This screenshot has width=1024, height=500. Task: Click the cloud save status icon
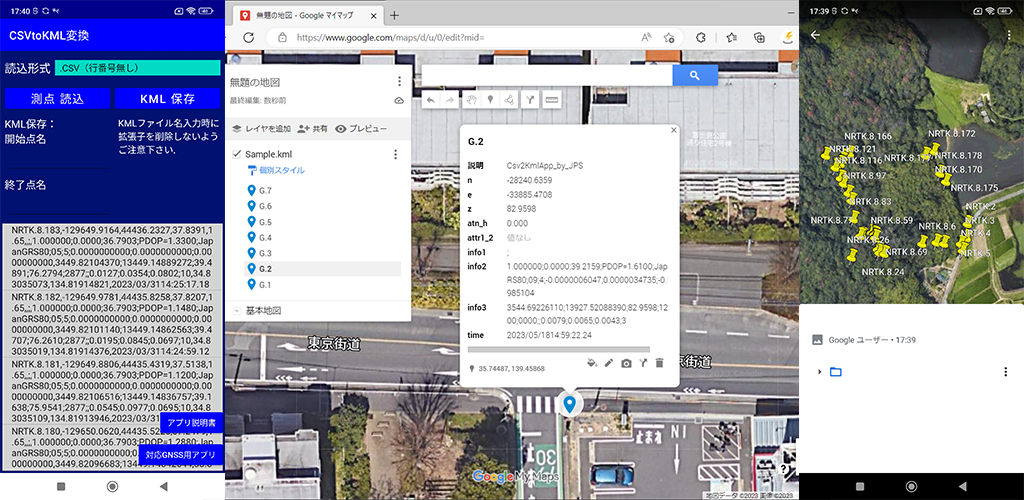(399, 101)
